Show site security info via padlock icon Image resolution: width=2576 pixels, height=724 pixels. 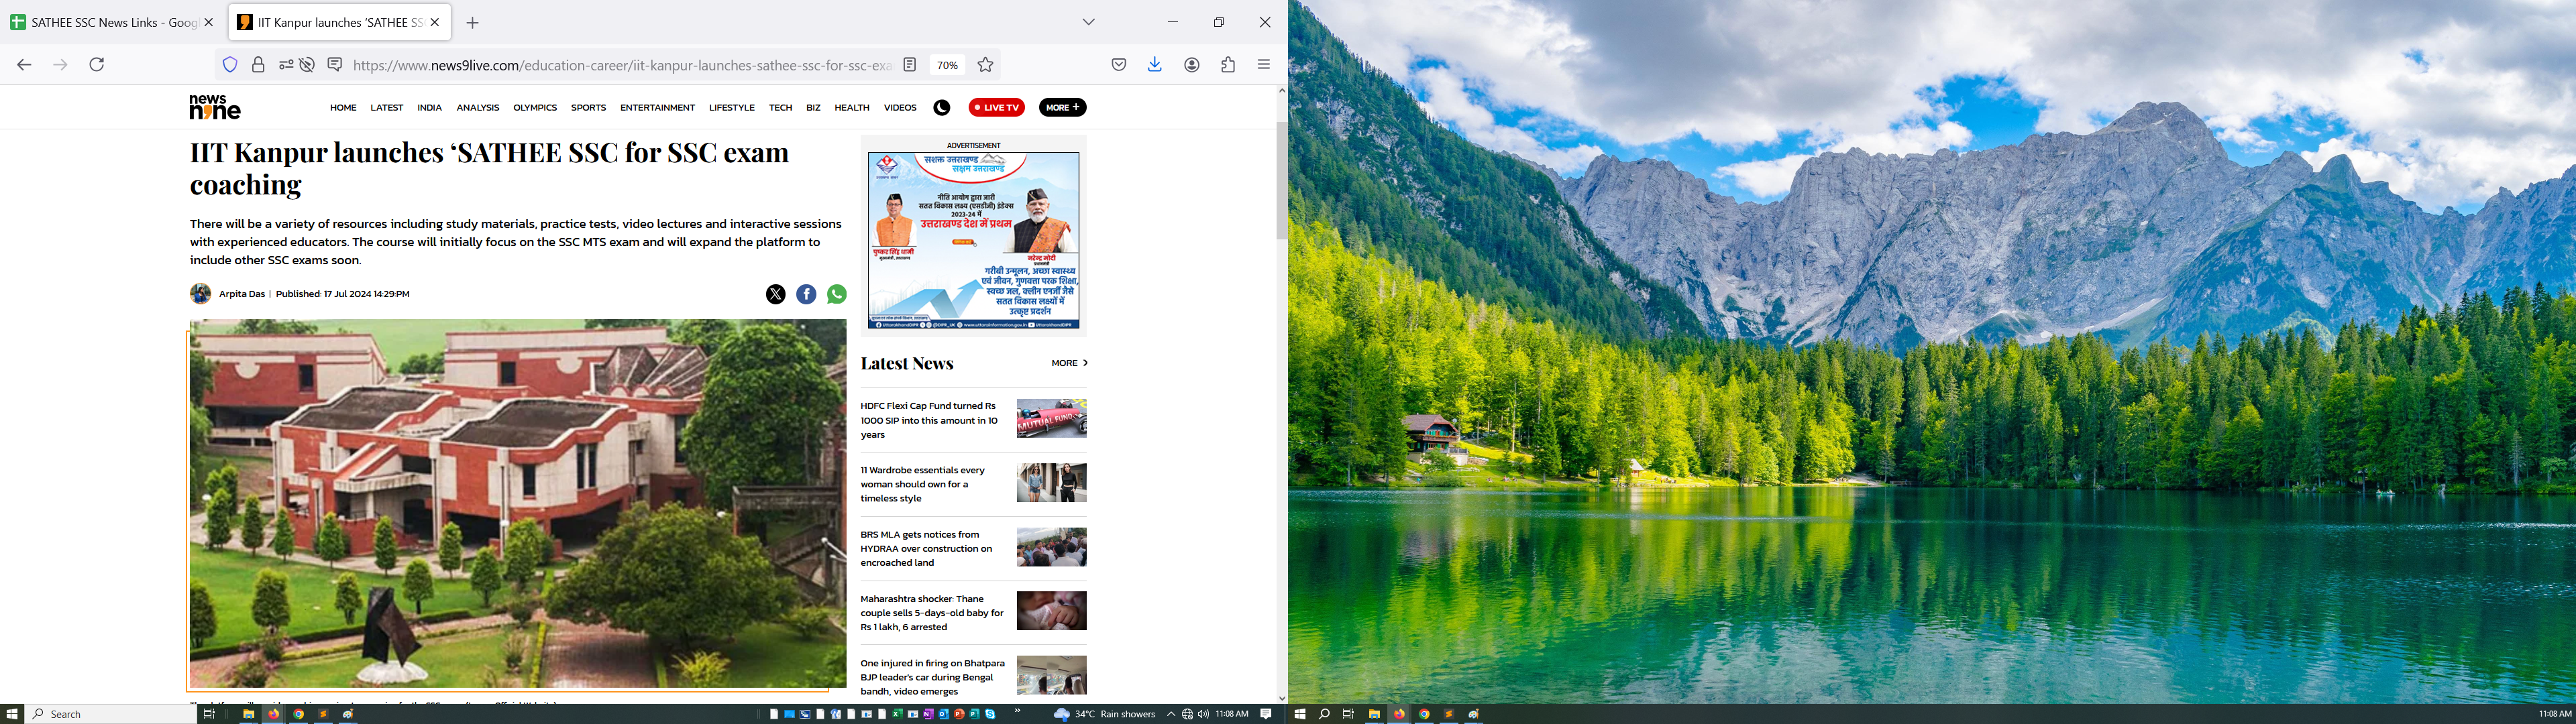click(258, 65)
